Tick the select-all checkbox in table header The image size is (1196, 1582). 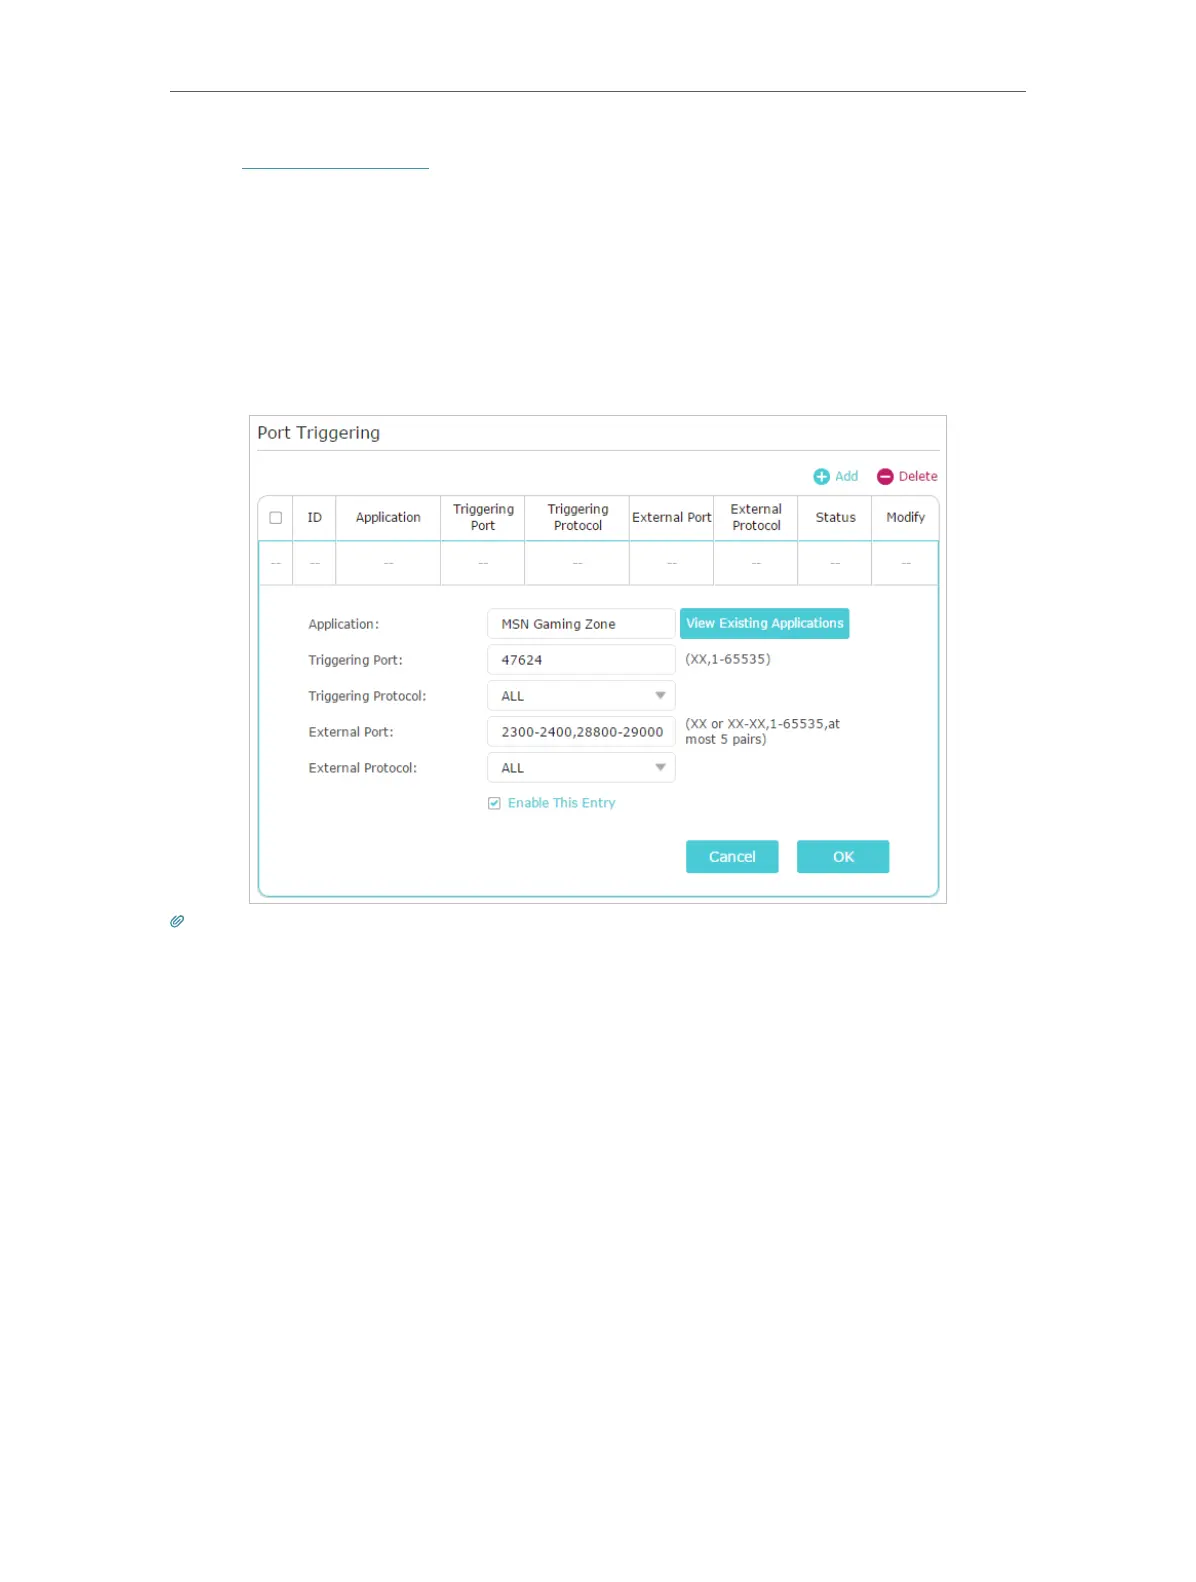[276, 518]
